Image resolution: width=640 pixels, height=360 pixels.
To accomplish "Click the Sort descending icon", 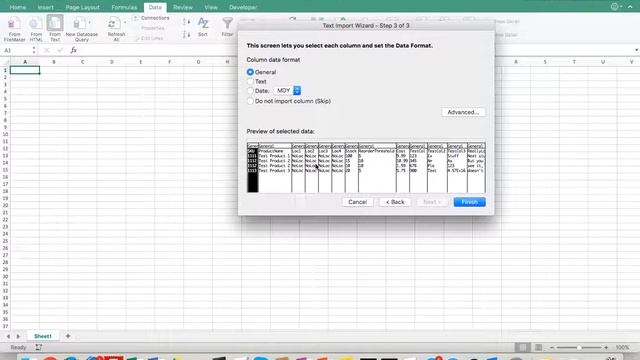I will (x=186, y=35).
